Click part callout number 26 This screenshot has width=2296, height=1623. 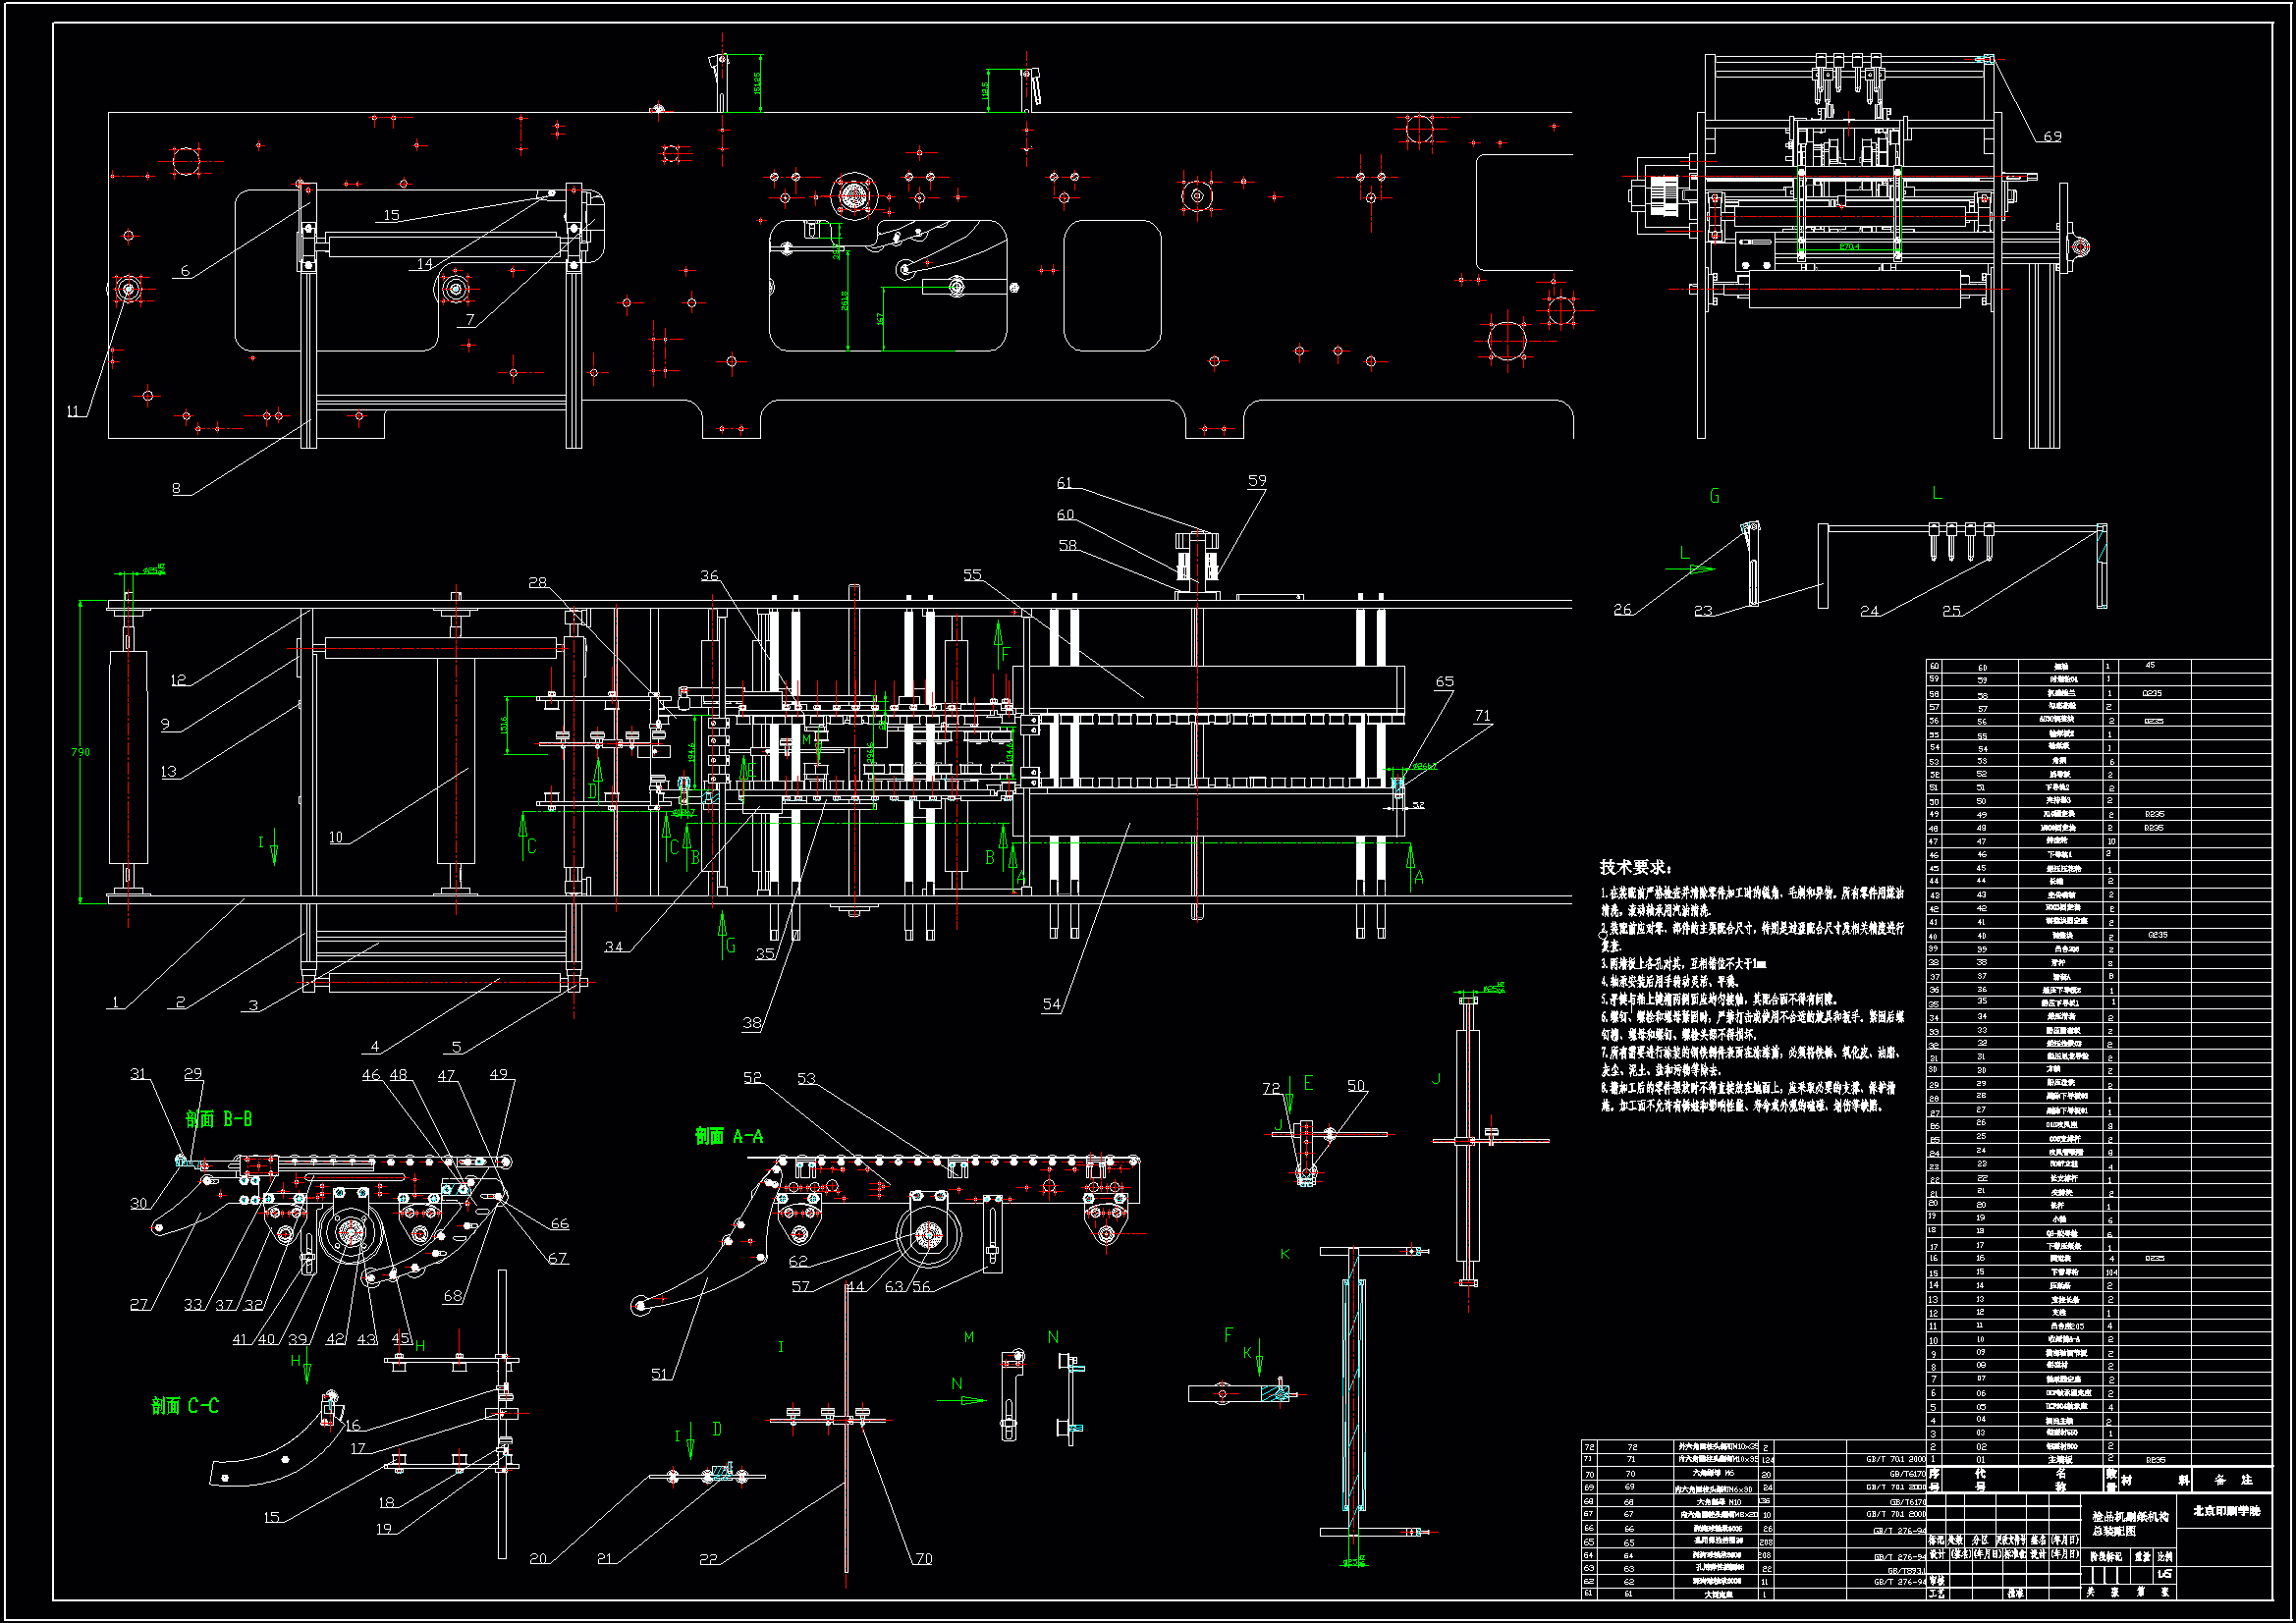1622,609
